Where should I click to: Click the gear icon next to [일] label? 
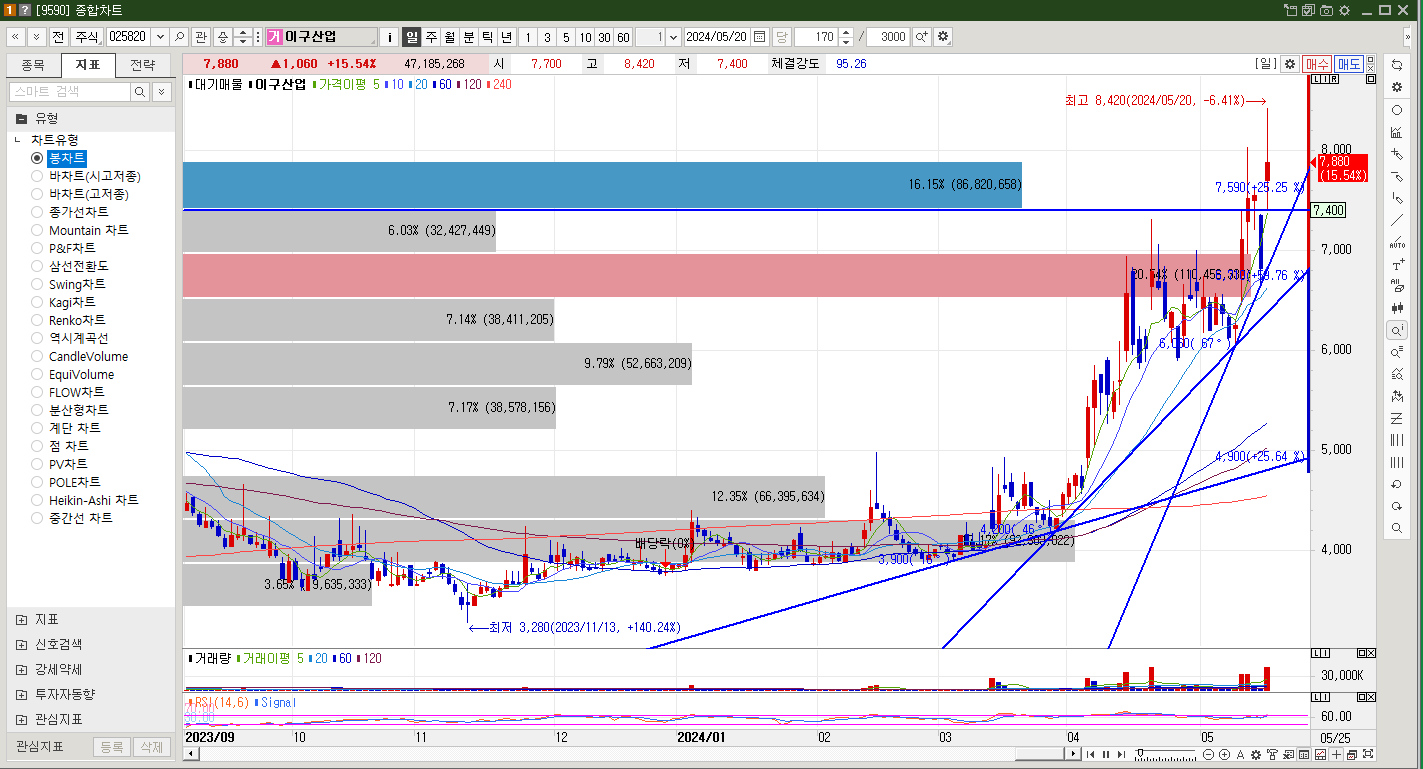pos(1289,63)
